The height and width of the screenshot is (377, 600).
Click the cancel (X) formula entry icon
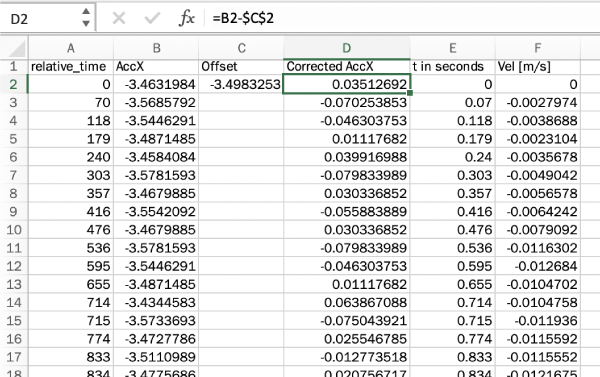[x=119, y=18]
